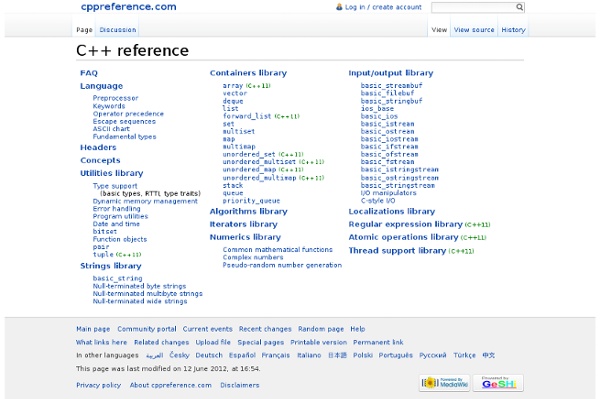Open the unordered_set link
This screenshot has height=399, width=600.
[249, 154]
